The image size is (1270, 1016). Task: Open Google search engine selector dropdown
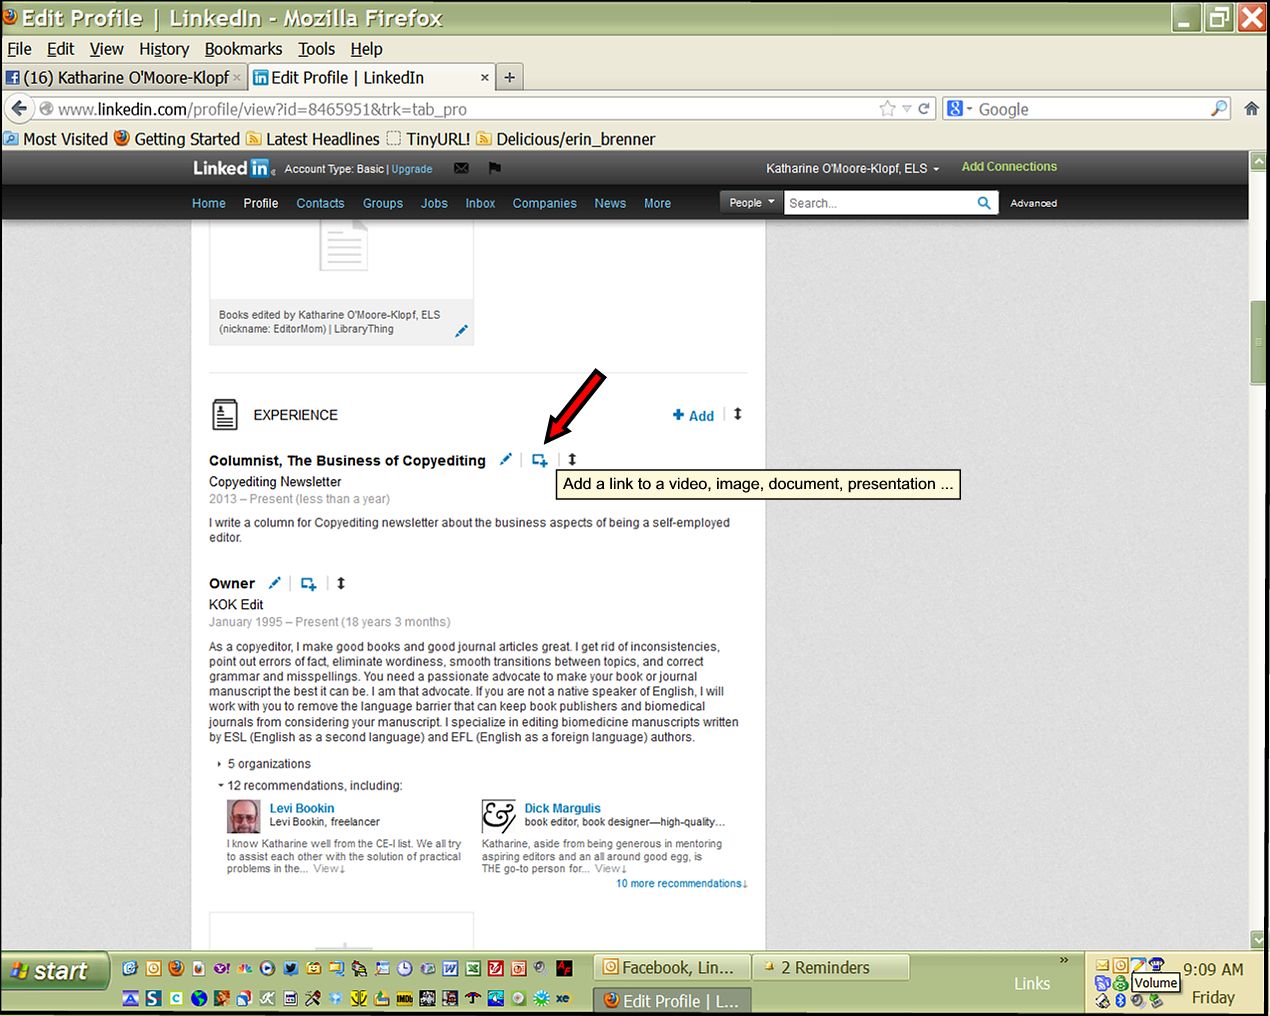pyautogui.click(x=959, y=109)
